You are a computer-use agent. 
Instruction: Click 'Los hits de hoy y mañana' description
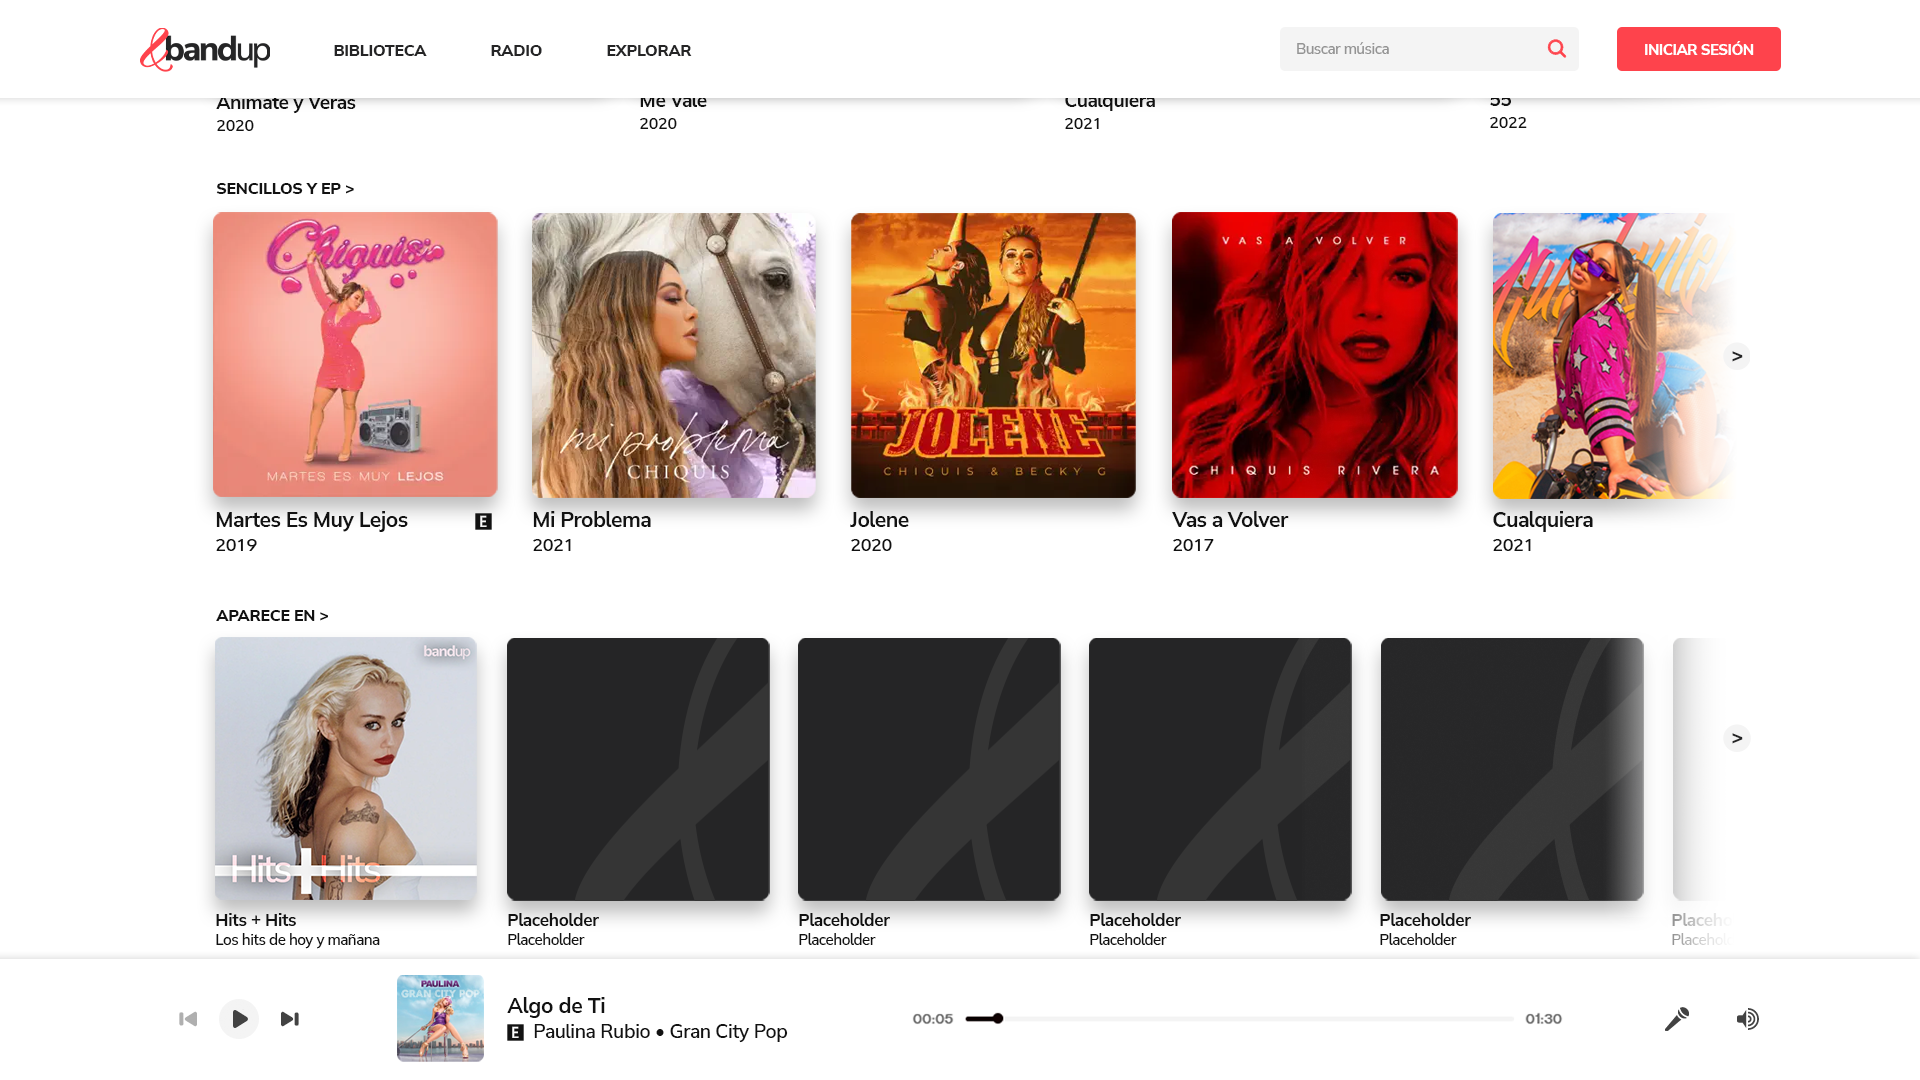pyautogui.click(x=297, y=940)
